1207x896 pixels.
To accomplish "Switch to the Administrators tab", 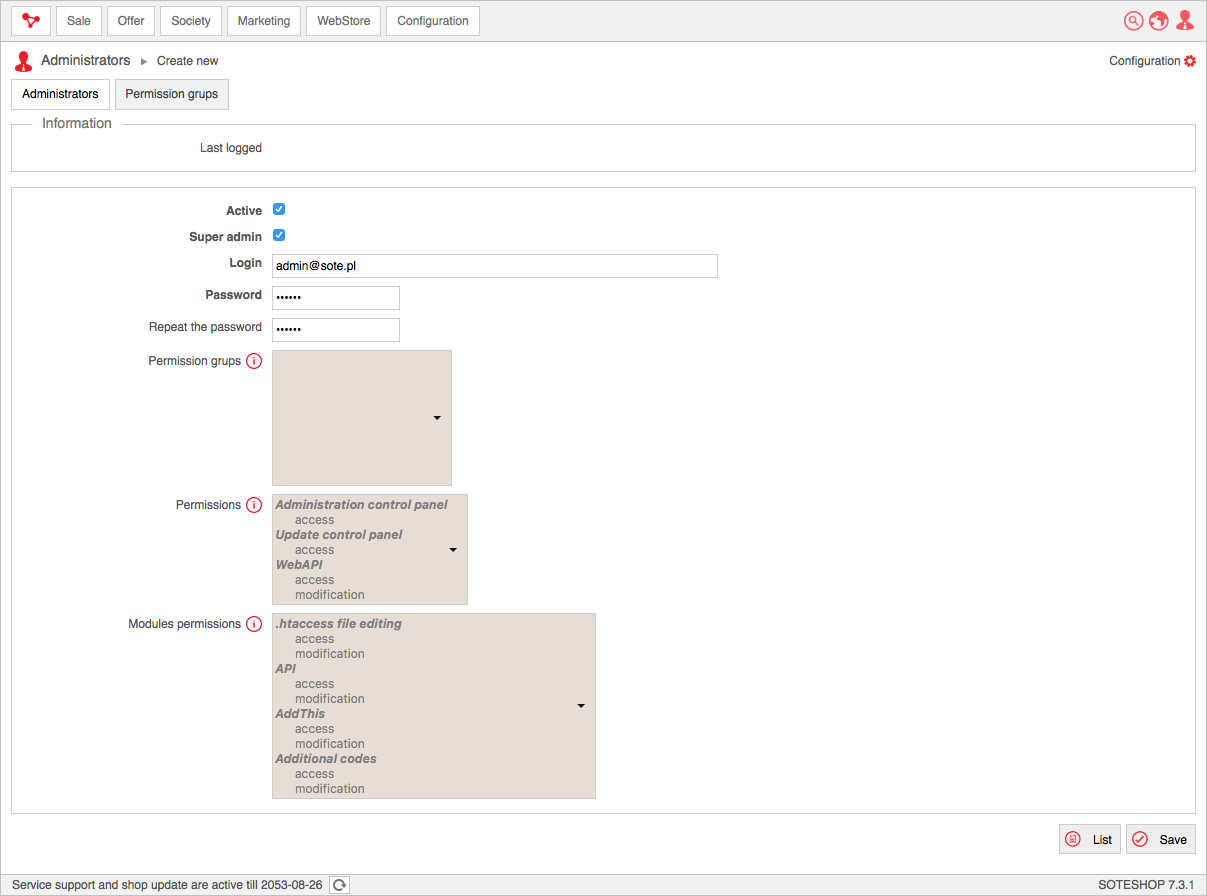I will click(60, 94).
